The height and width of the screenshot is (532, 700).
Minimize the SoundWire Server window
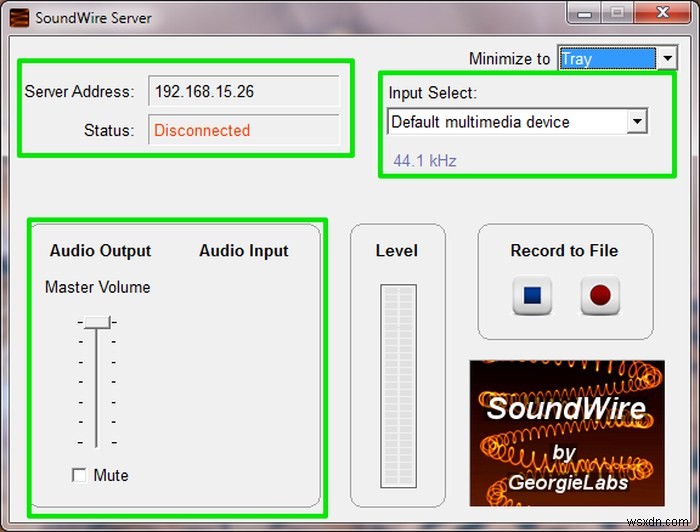584,13
